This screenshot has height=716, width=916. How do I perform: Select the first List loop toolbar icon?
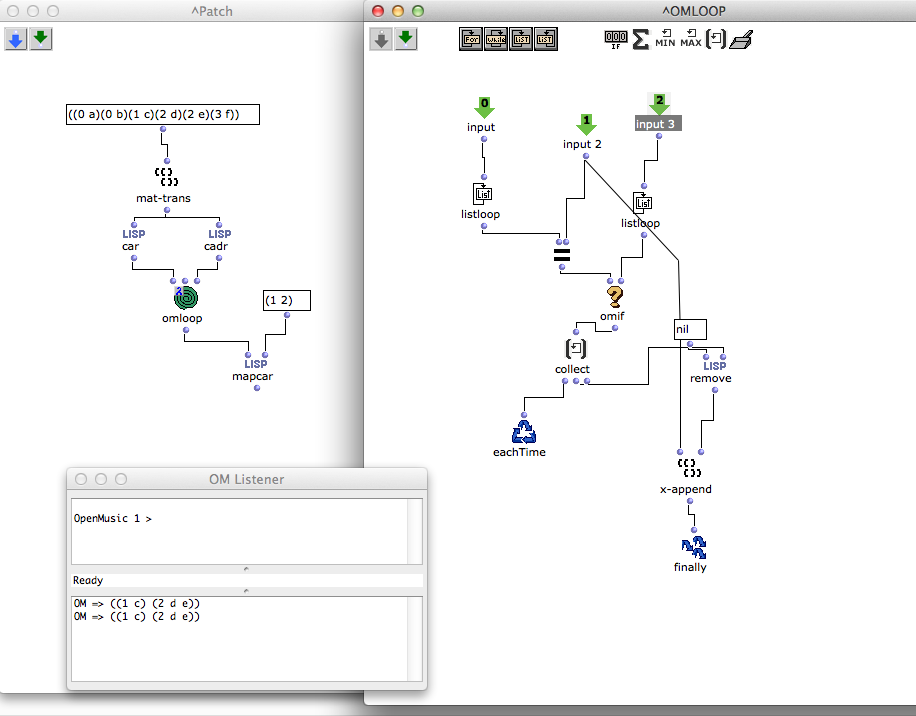pos(521,39)
